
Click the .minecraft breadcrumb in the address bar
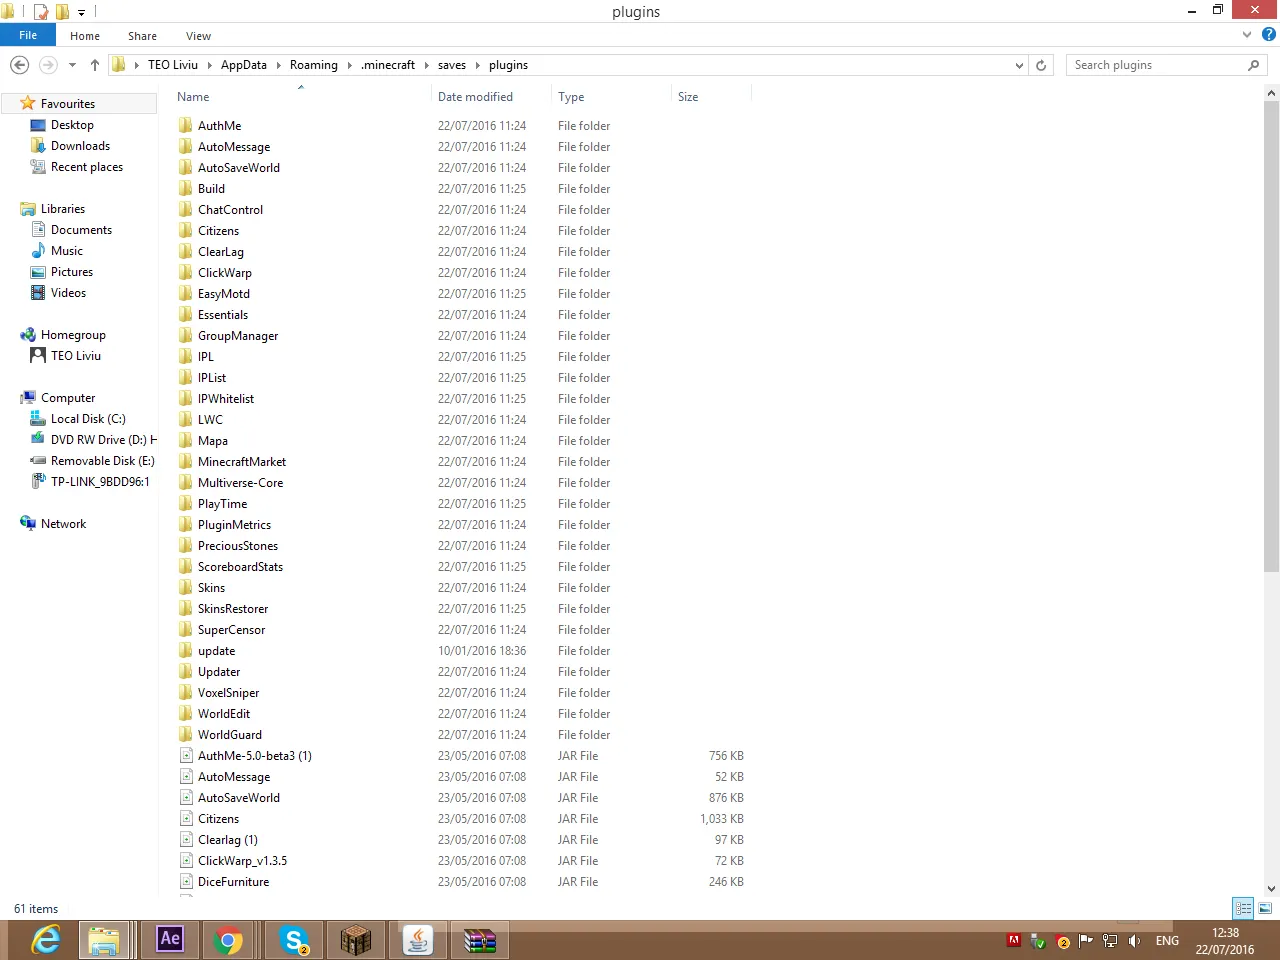[388, 65]
